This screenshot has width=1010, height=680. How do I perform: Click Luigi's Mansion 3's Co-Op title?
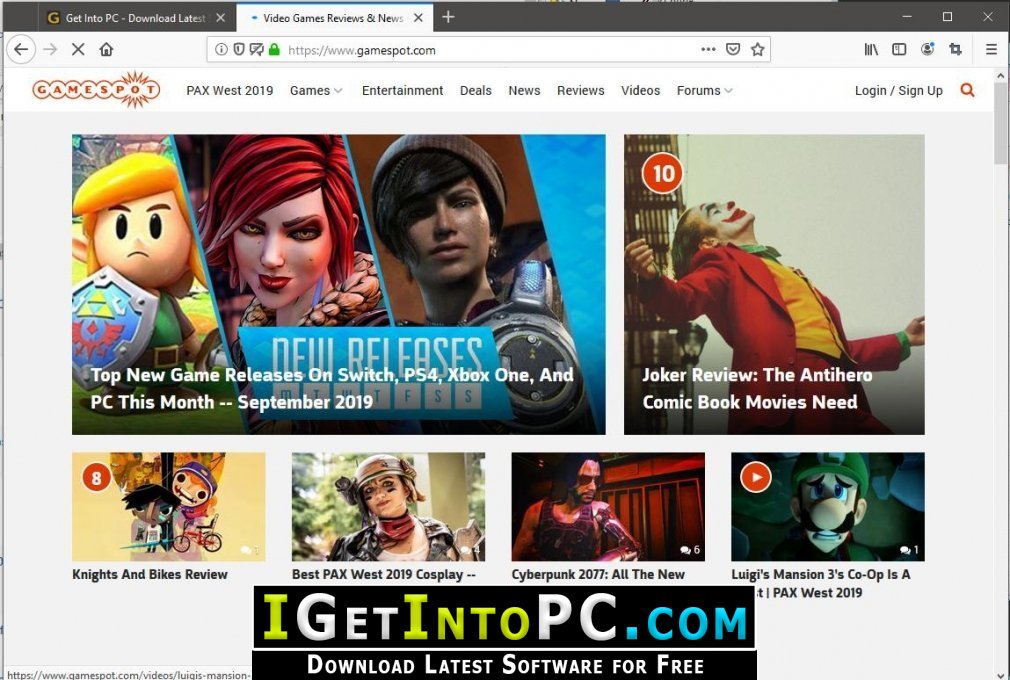(x=821, y=583)
